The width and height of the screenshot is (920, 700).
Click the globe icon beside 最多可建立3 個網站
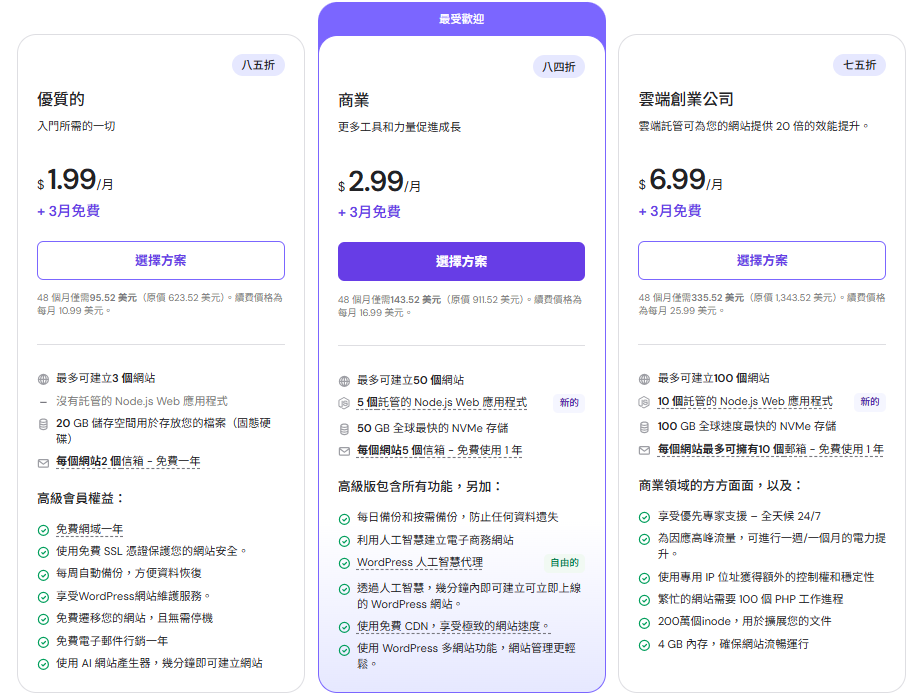click(43, 379)
